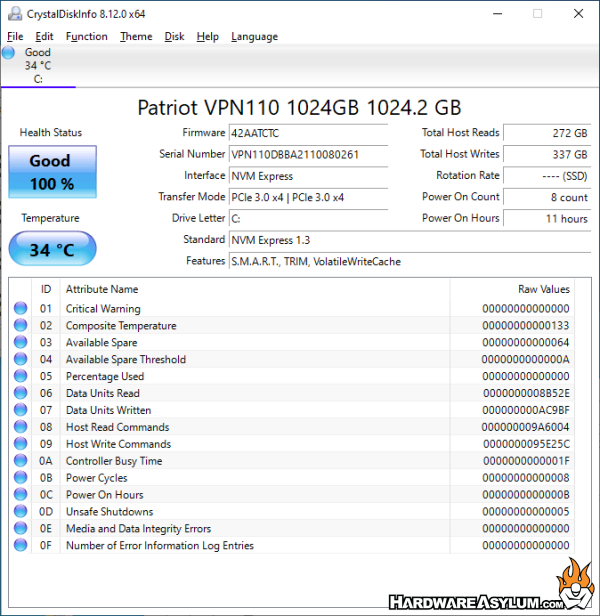Click status orb for Power On Hours attribute row
The height and width of the screenshot is (616, 600).
point(20,494)
